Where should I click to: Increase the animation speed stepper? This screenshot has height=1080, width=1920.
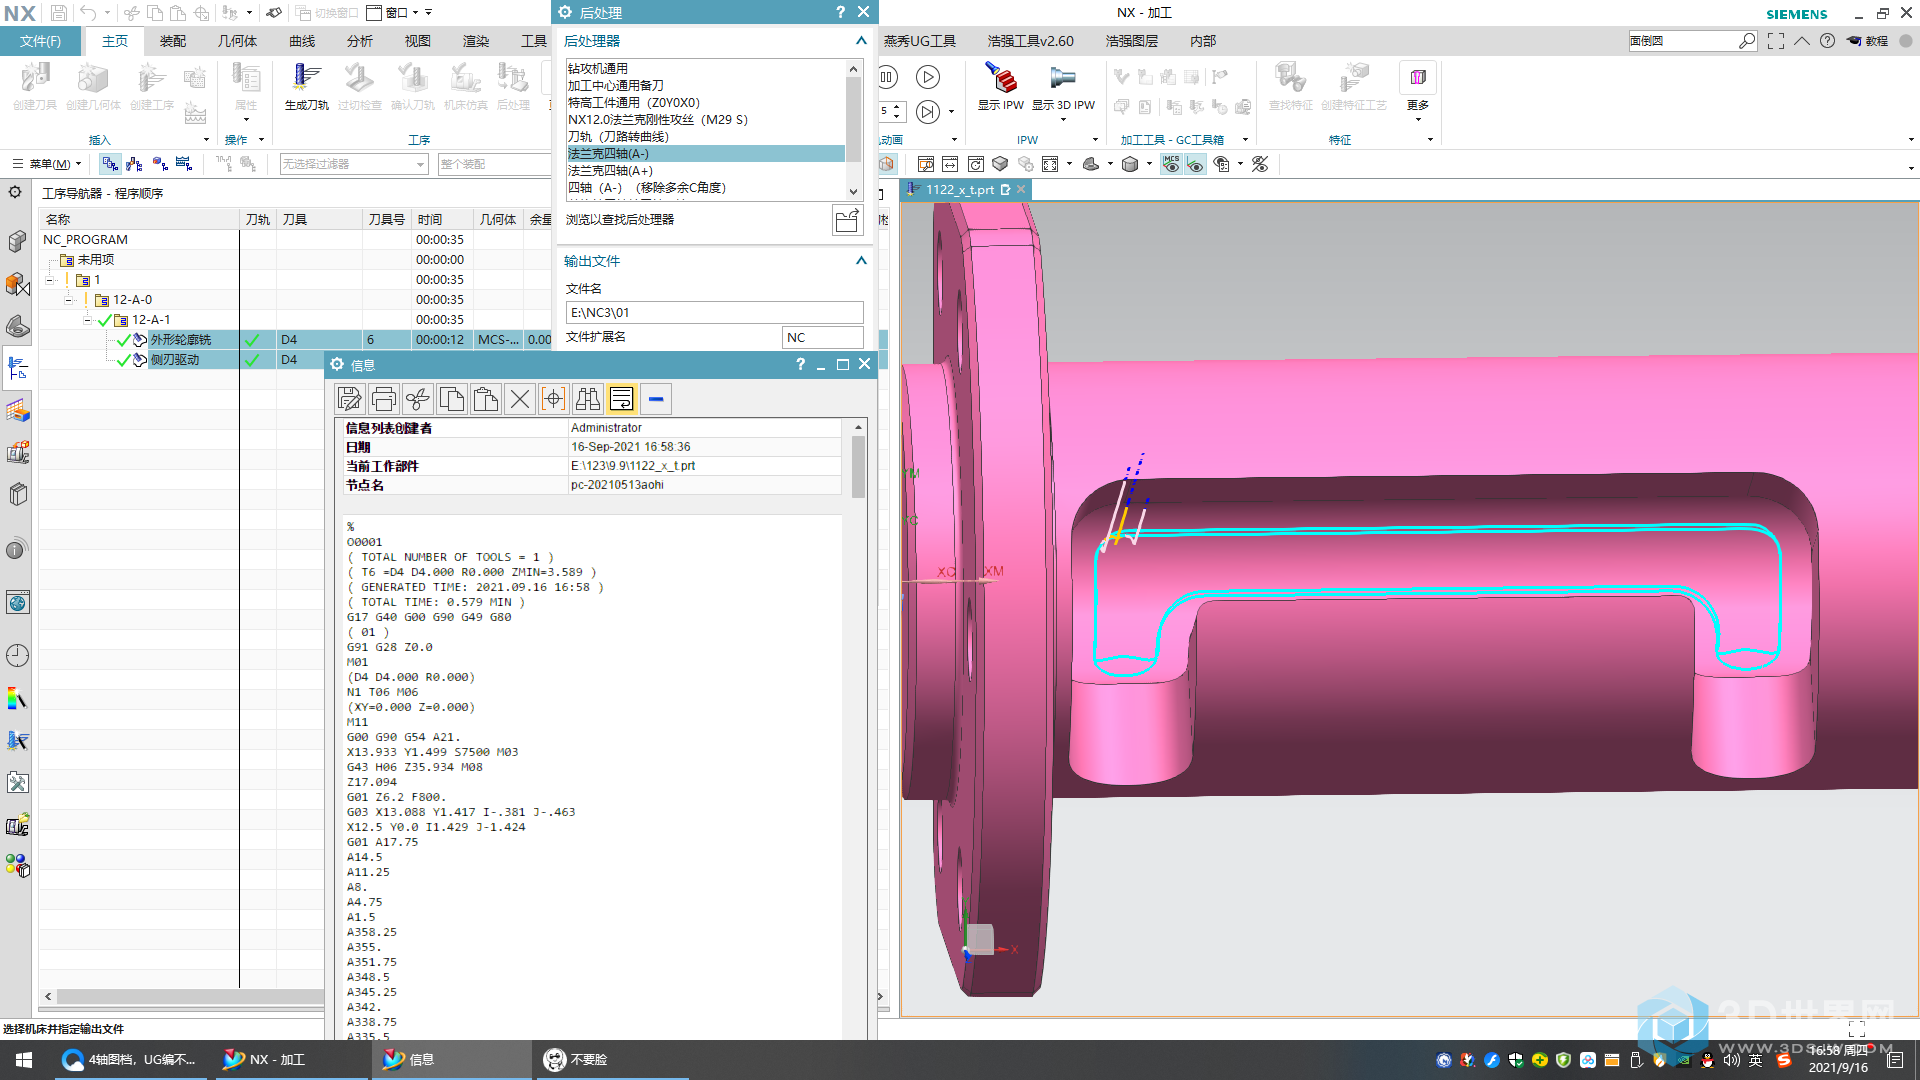pos(896,105)
